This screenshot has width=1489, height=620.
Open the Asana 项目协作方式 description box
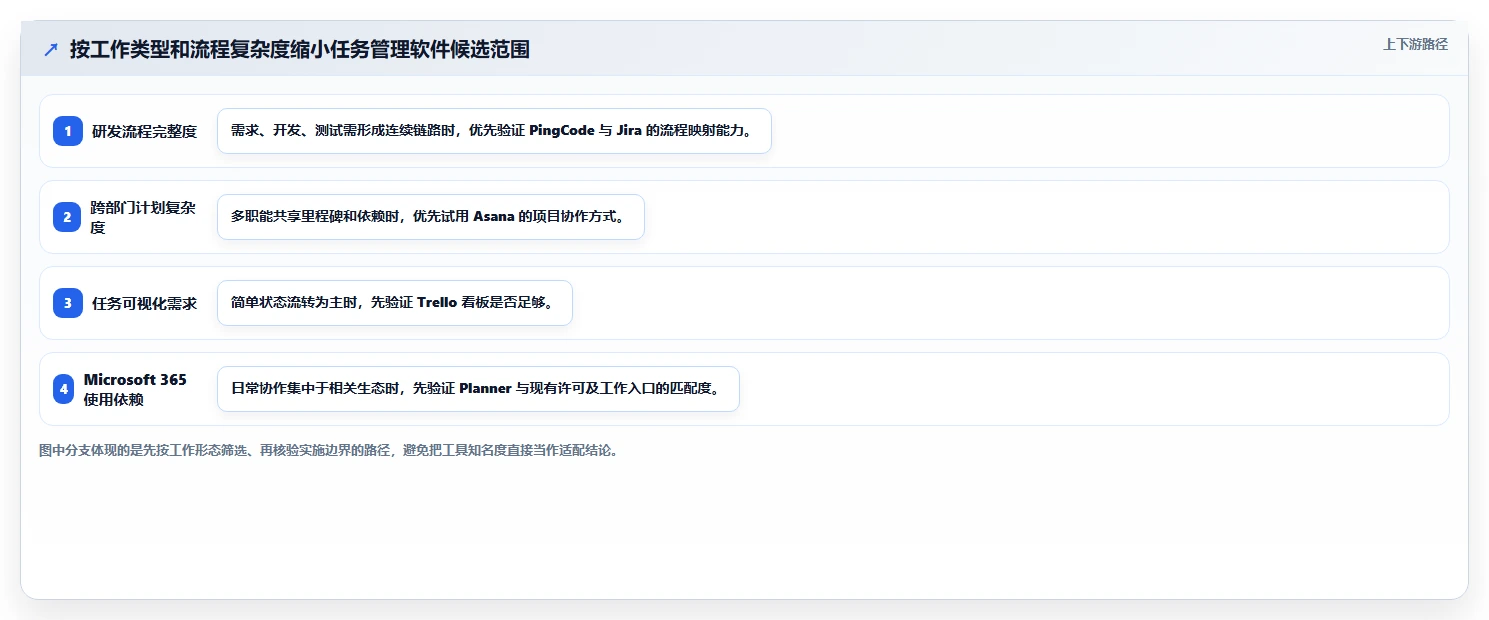point(431,217)
